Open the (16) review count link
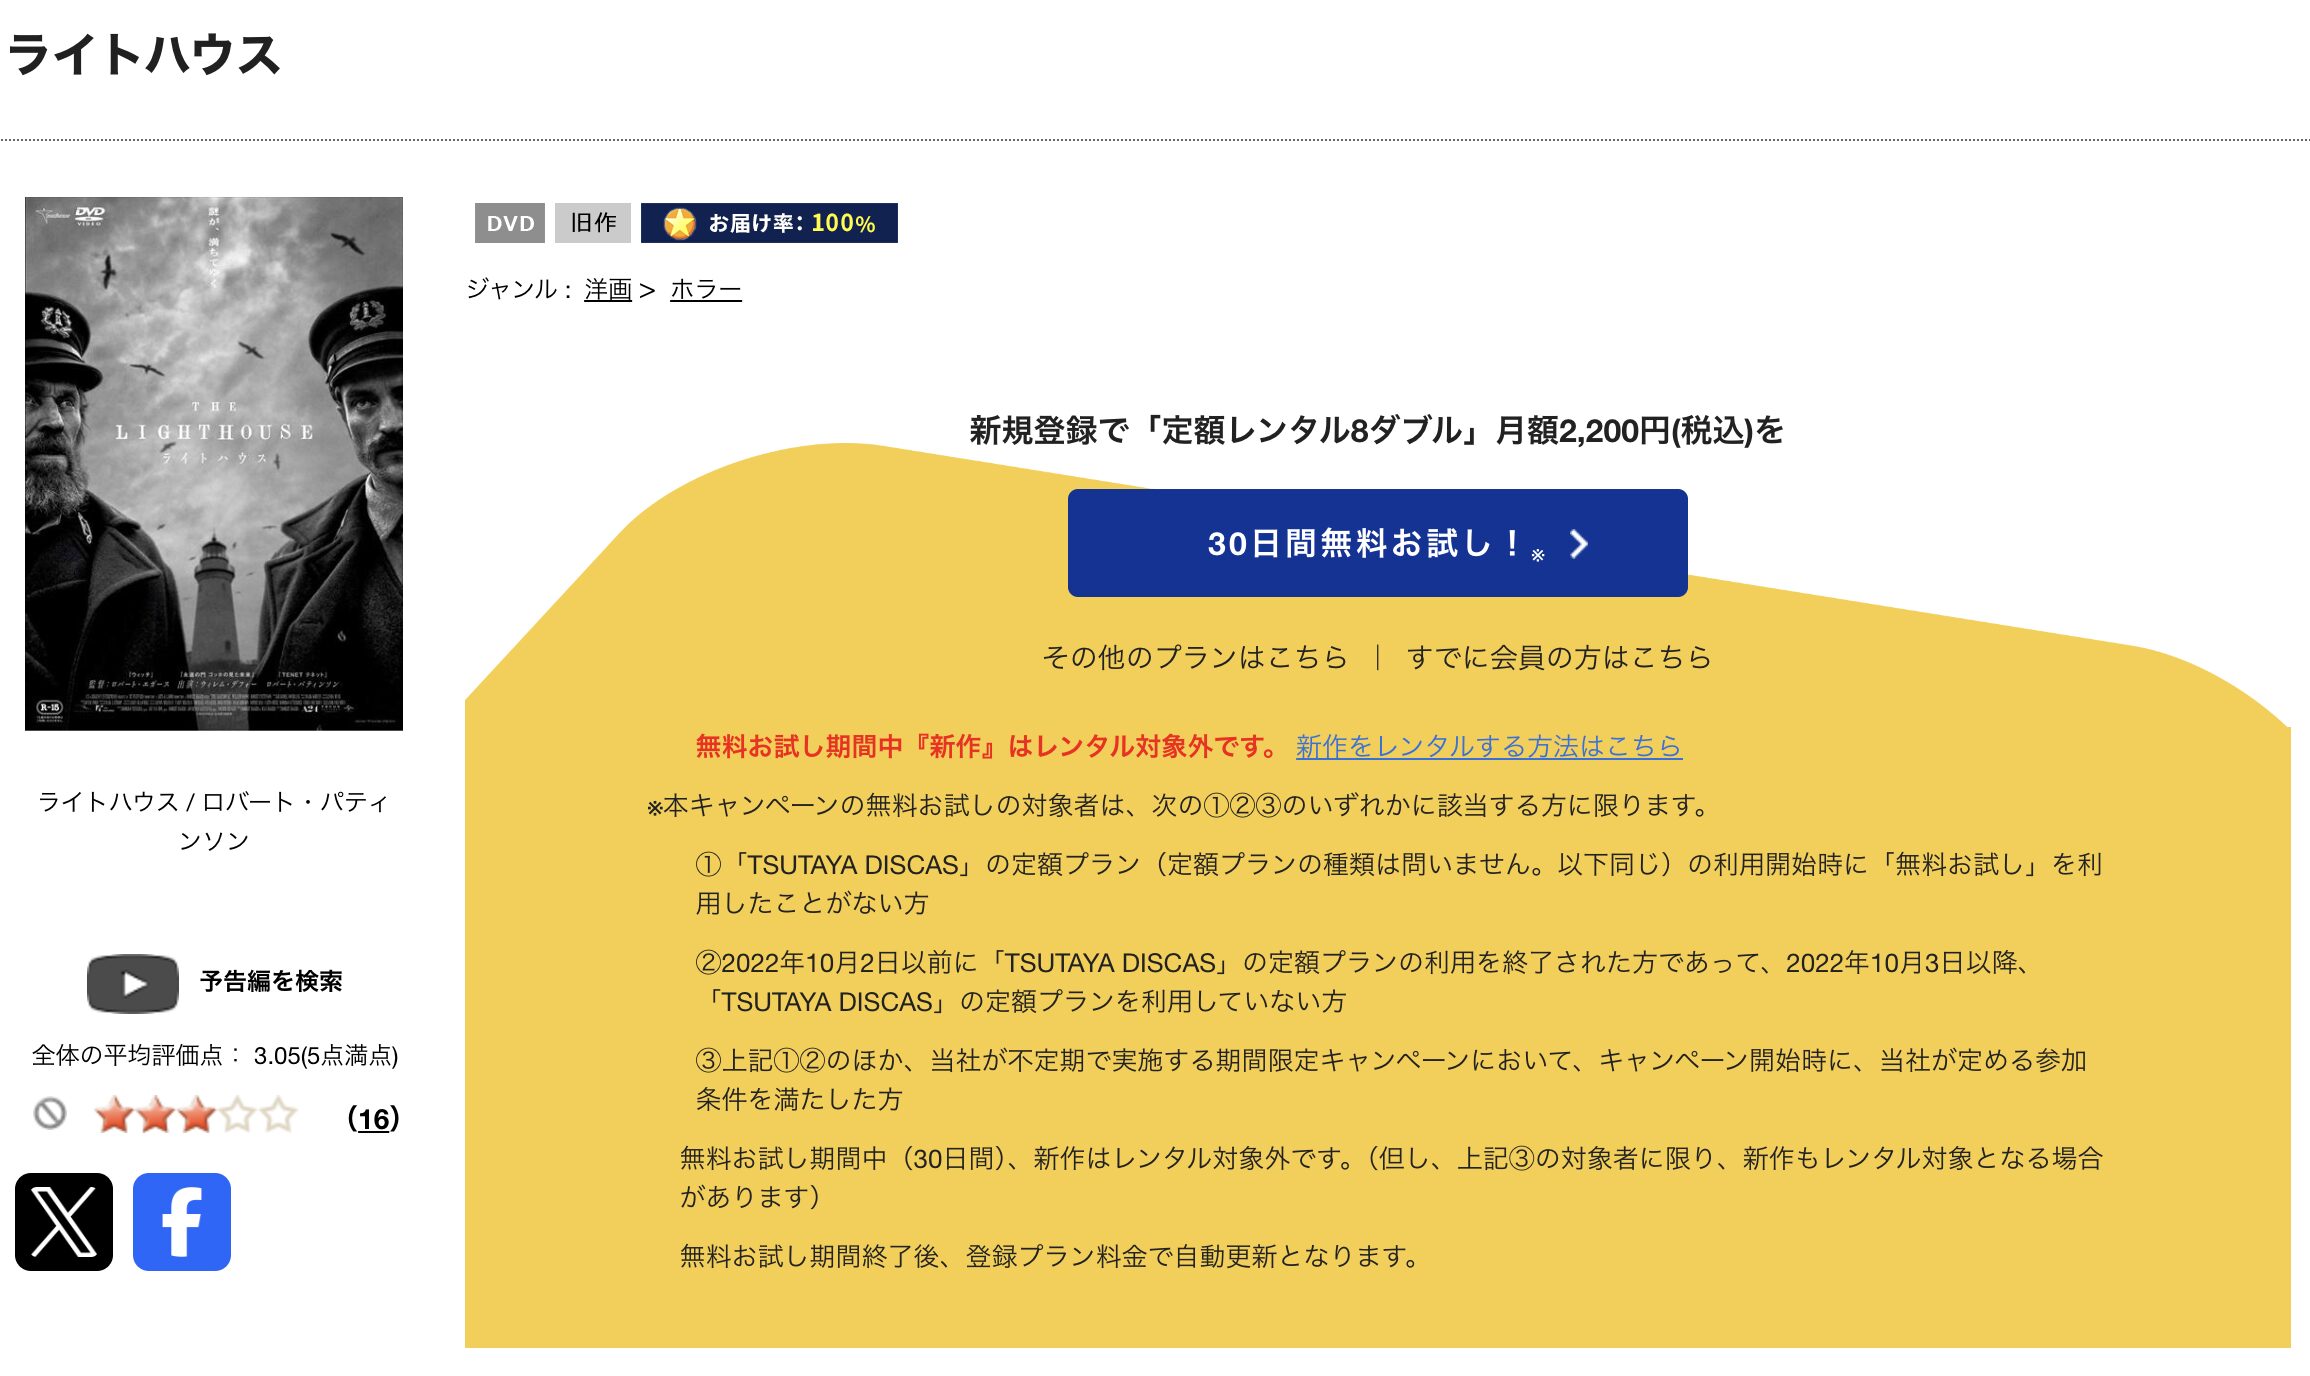 click(x=373, y=1118)
